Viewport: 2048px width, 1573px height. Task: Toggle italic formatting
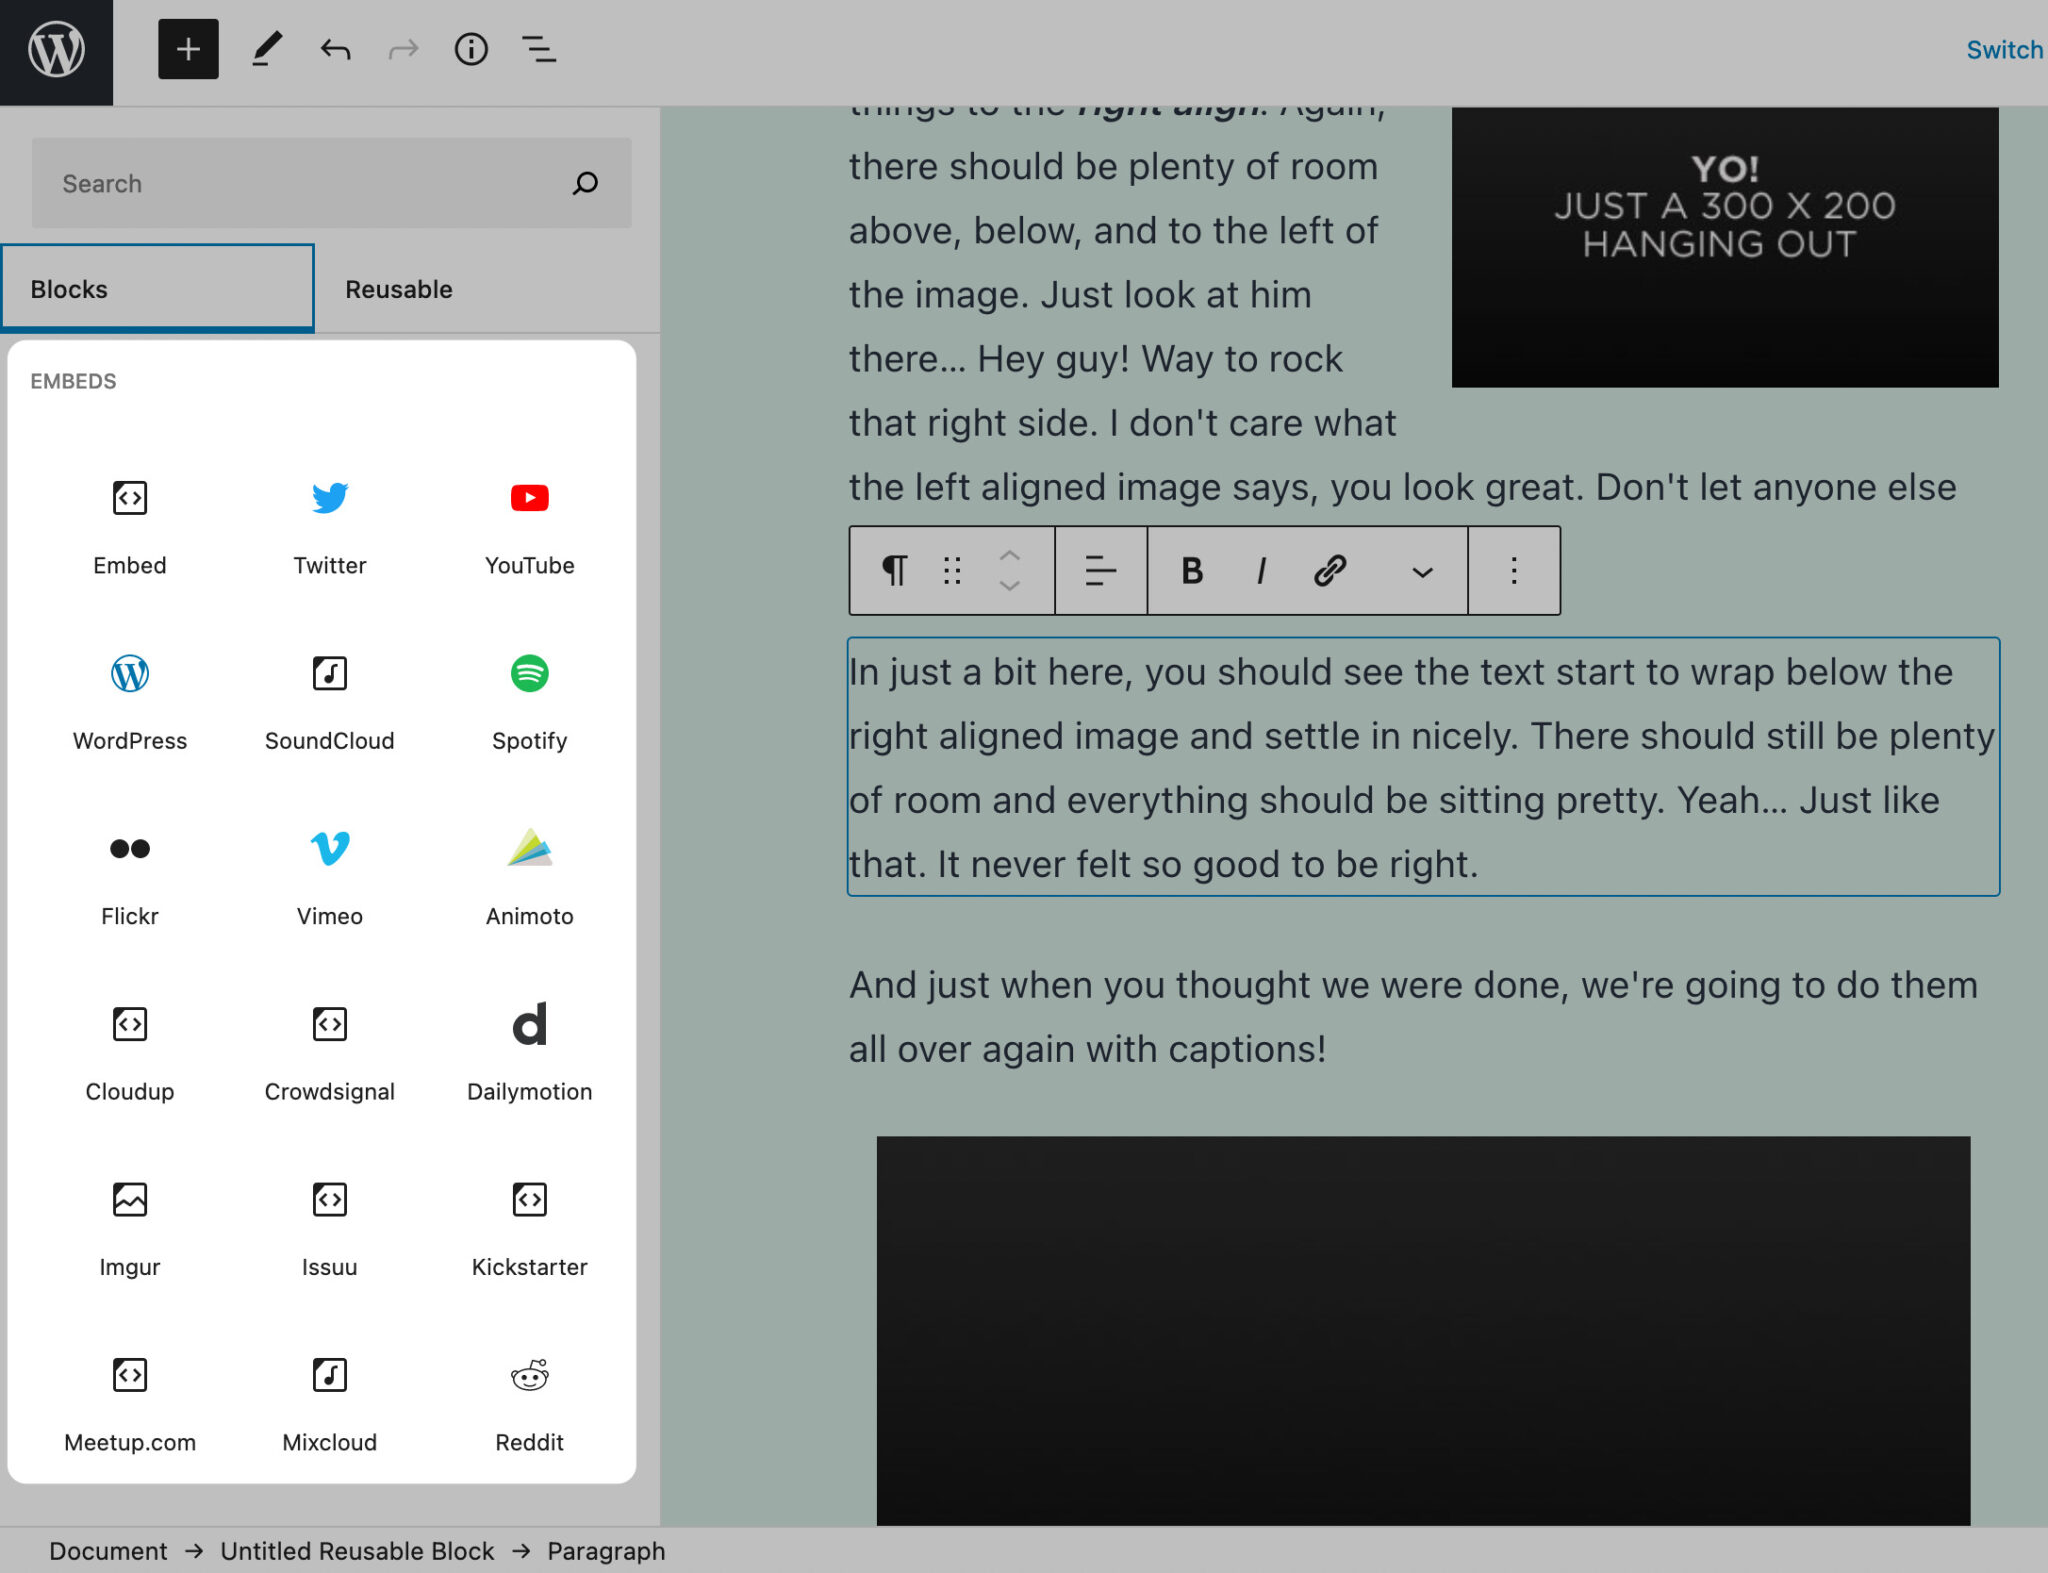tap(1260, 570)
